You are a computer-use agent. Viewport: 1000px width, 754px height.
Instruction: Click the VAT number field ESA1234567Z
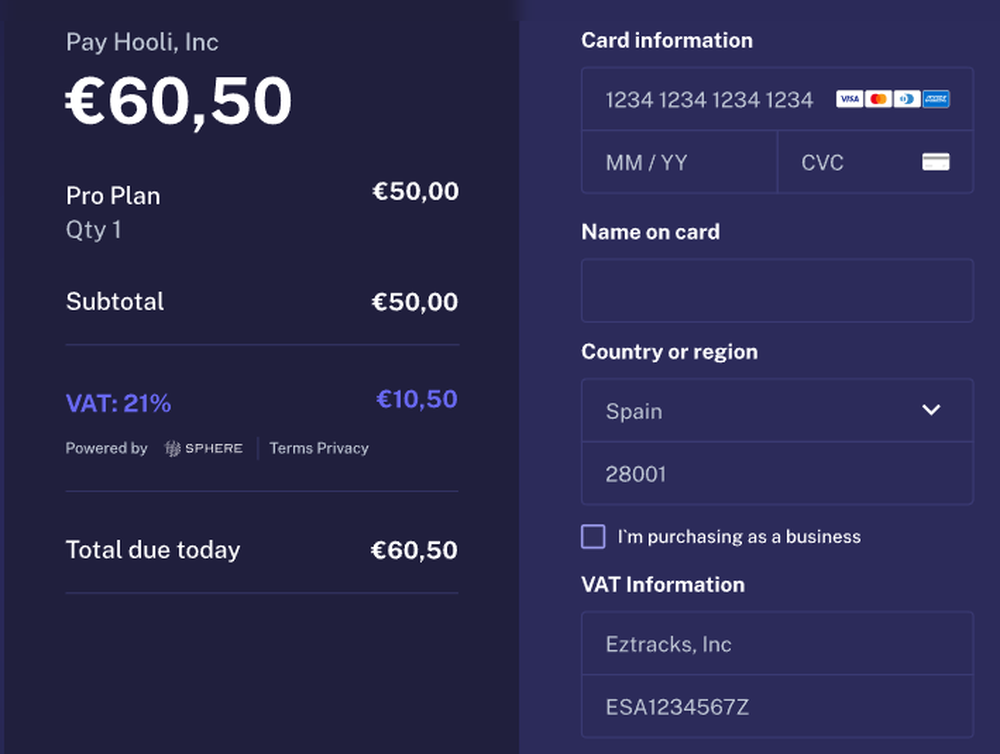click(777, 707)
